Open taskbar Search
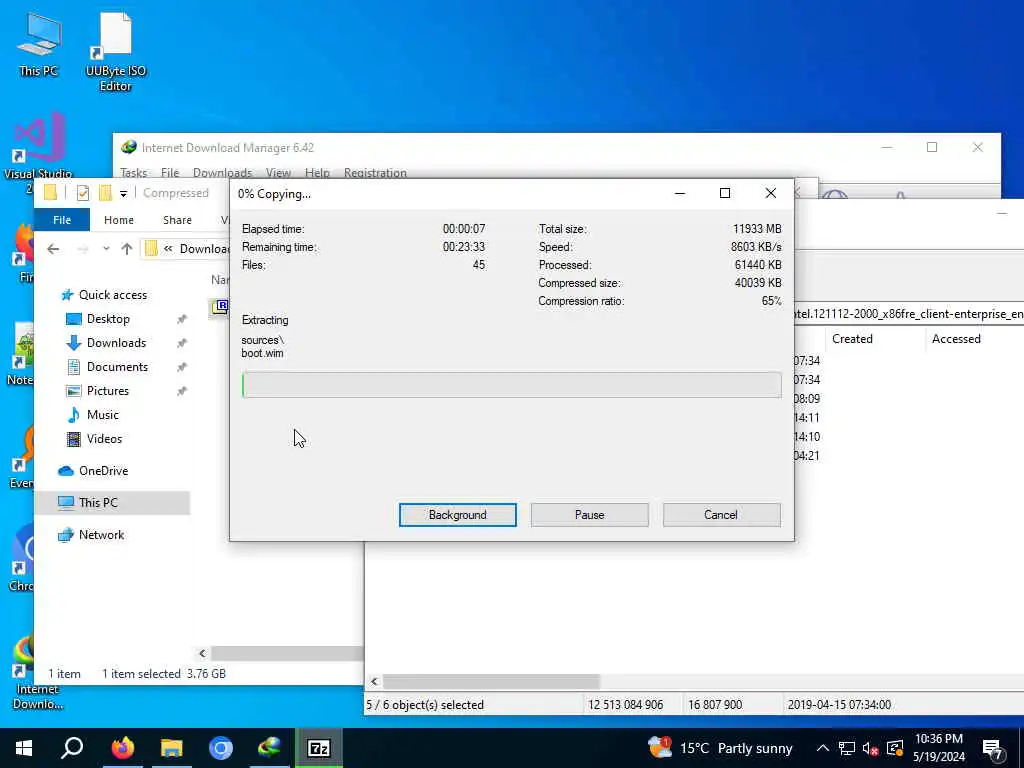Viewport: 1024px width, 768px height. [72, 748]
